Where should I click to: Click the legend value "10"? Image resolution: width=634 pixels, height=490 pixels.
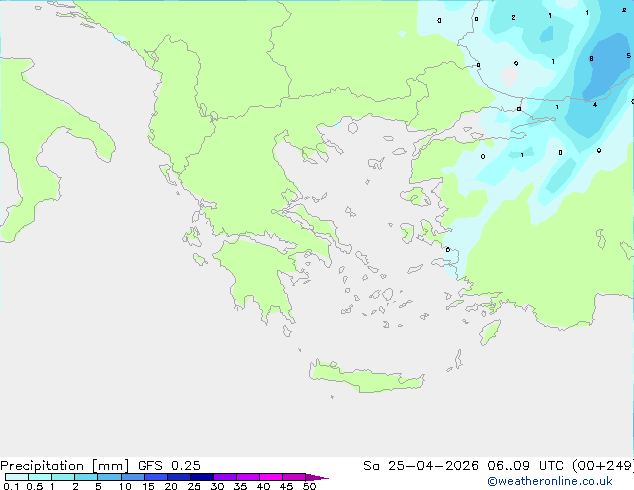tap(125, 486)
